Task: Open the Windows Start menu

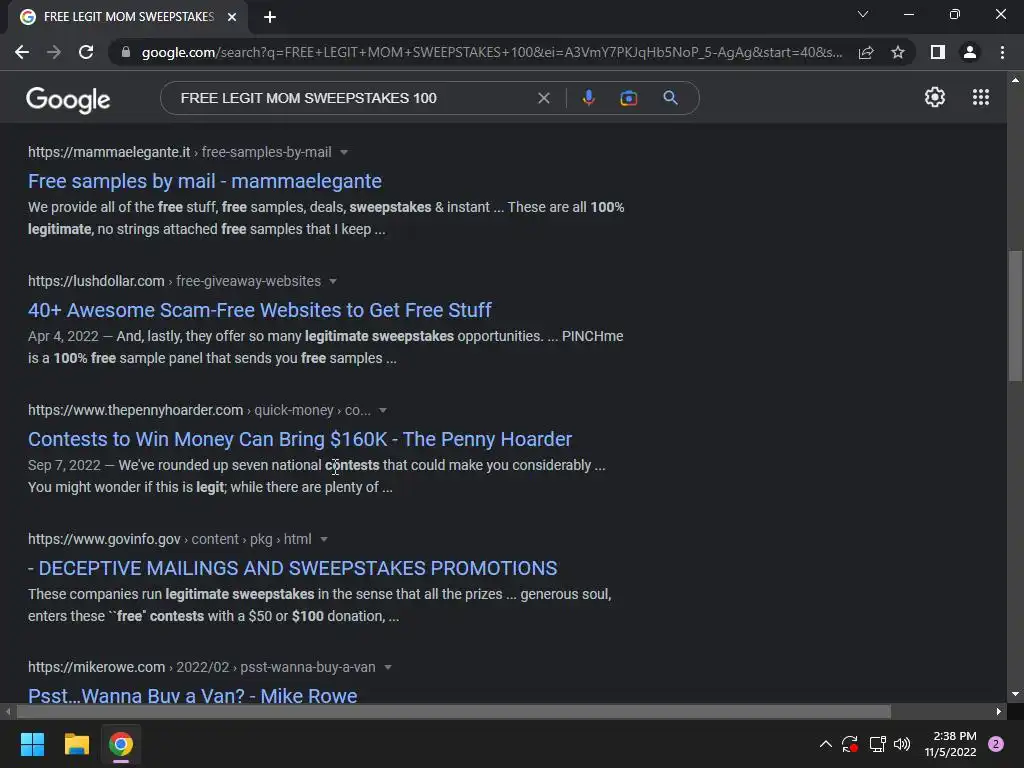Action: (x=32, y=744)
